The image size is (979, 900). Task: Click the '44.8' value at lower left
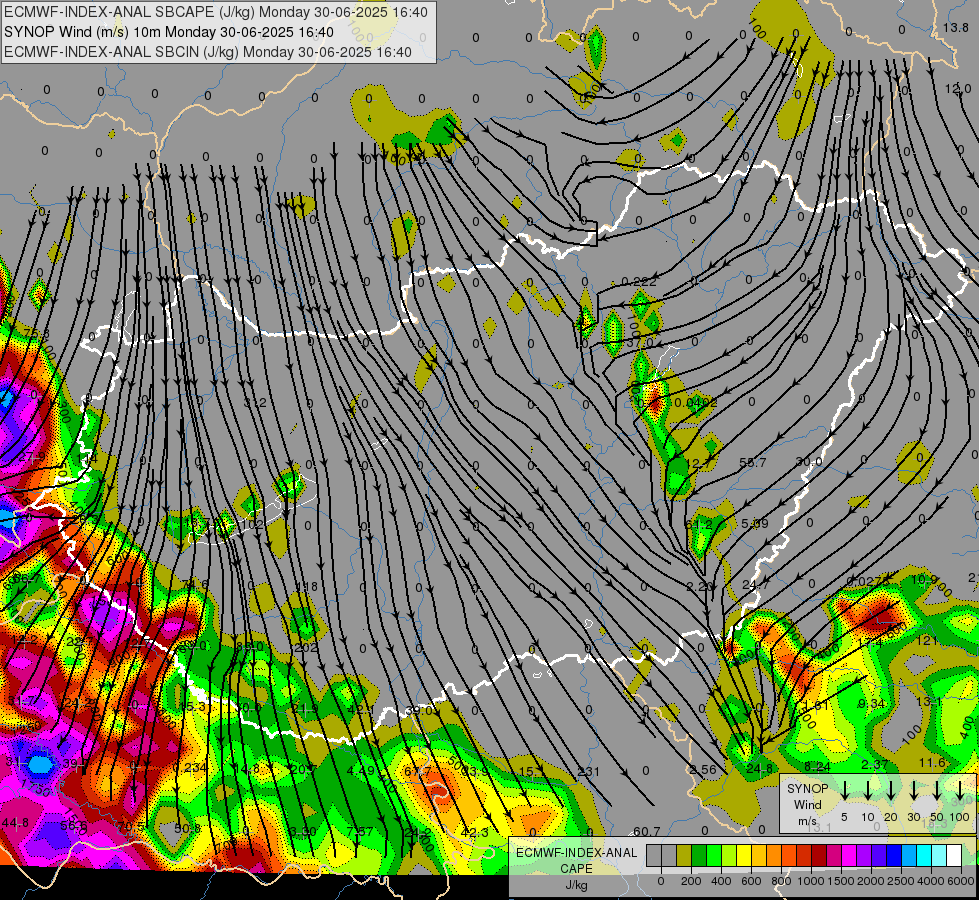(15, 823)
